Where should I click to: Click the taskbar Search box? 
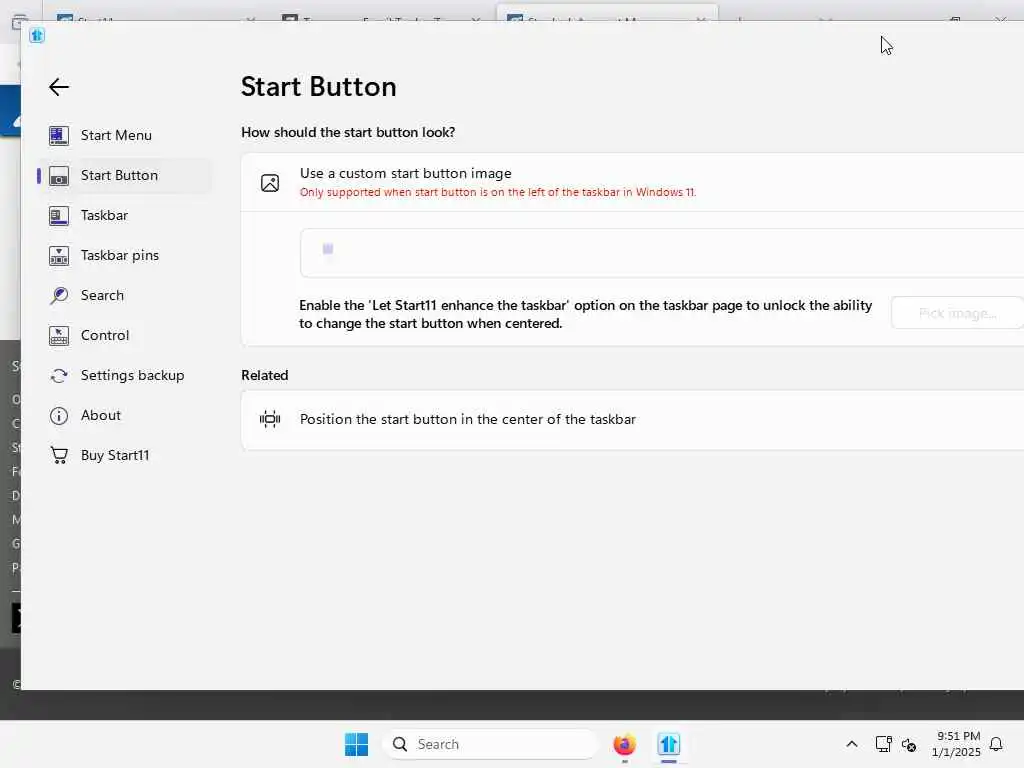(490, 744)
